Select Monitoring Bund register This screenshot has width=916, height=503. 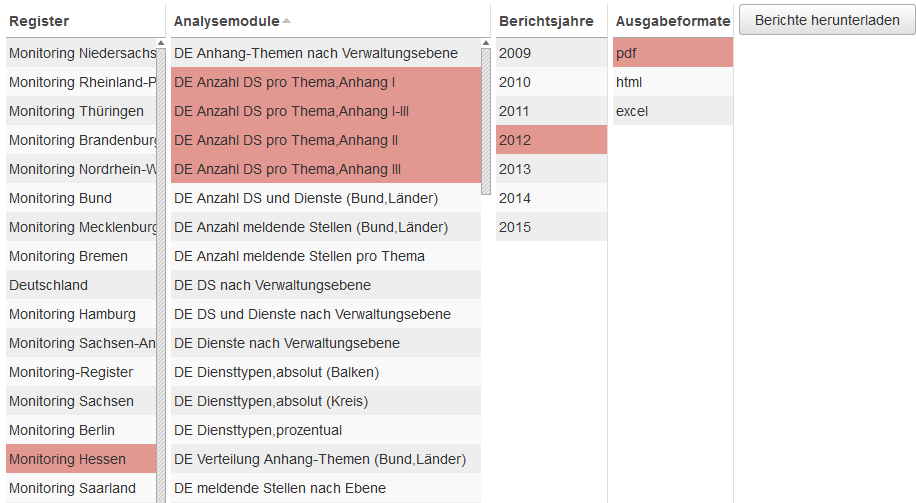[x=81, y=198]
